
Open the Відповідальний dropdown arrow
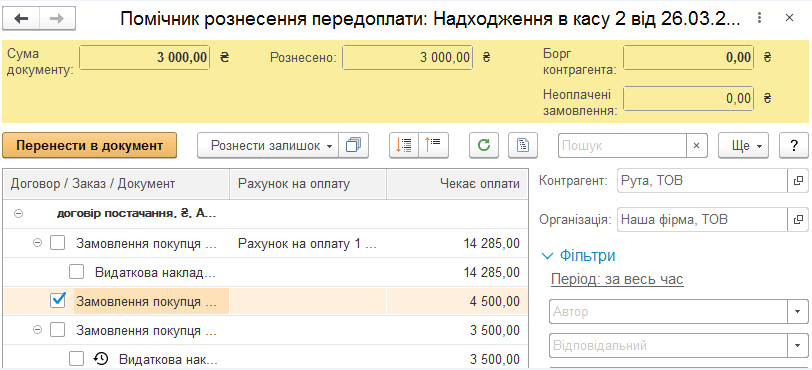(798, 345)
